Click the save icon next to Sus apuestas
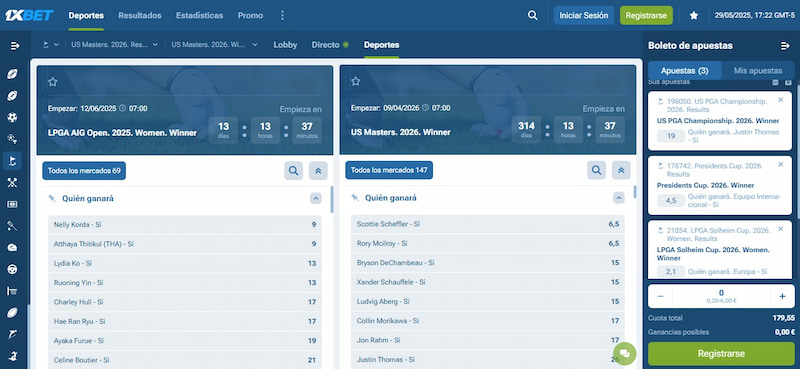800x369 pixels. [788, 82]
